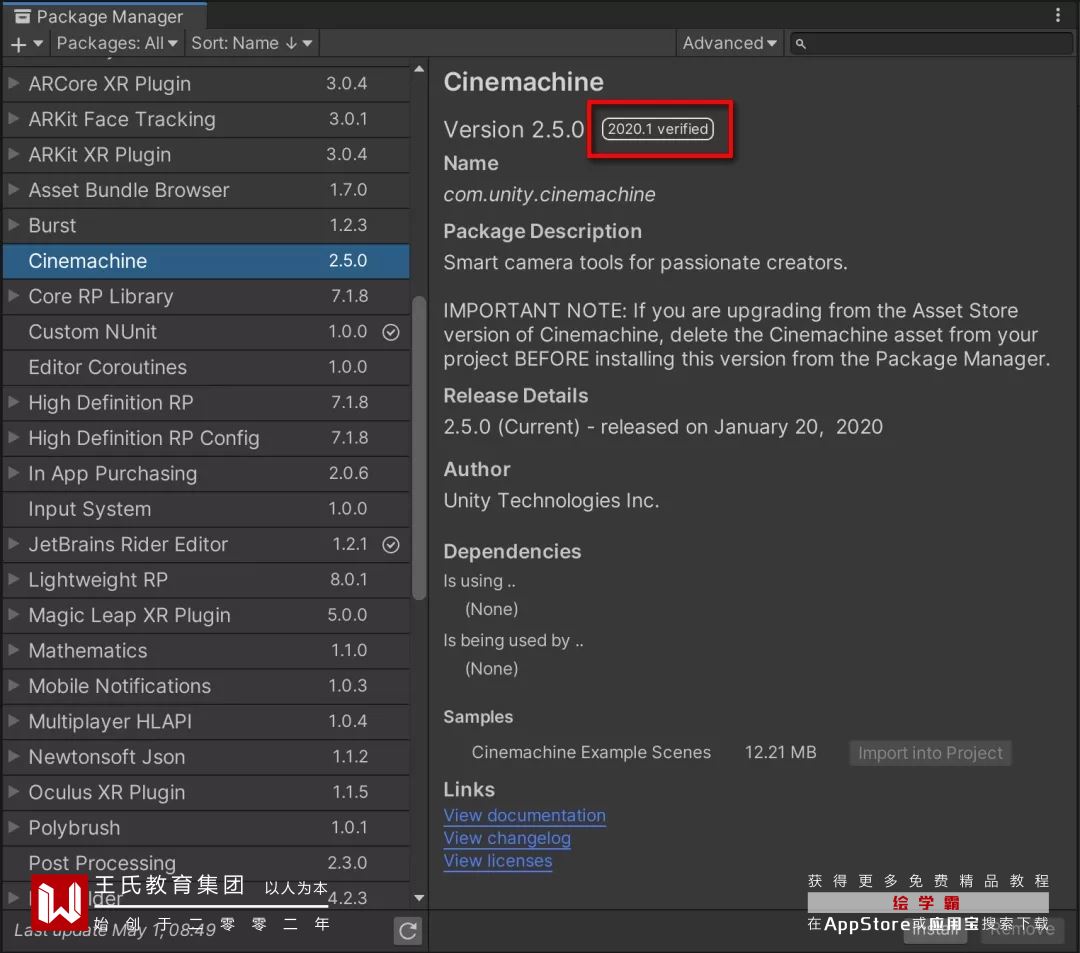This screenshot has height=953, width=1080.
Task: Click the scroll up arrow of package list
Action: [419, 70]
